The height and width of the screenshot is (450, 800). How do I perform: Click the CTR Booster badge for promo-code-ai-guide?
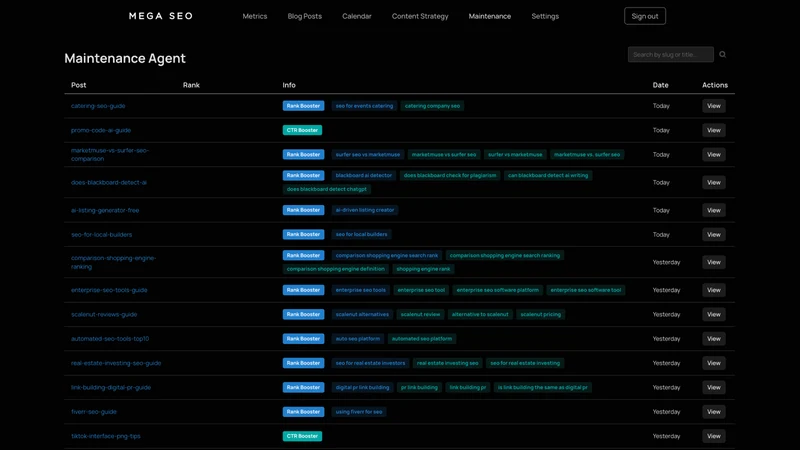pyautogui.click(x=302, y=130)
